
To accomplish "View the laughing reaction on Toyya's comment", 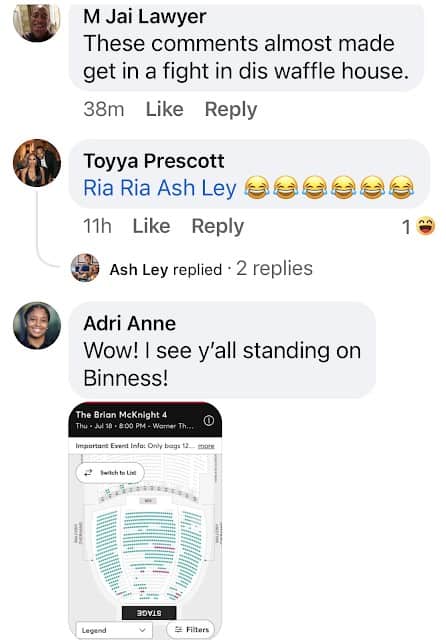I will tap(419, 226).
